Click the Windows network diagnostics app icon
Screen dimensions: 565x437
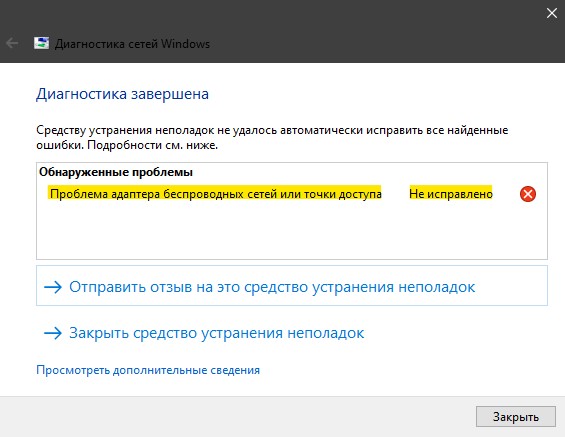pyautogui.click(x=41, y=43)
